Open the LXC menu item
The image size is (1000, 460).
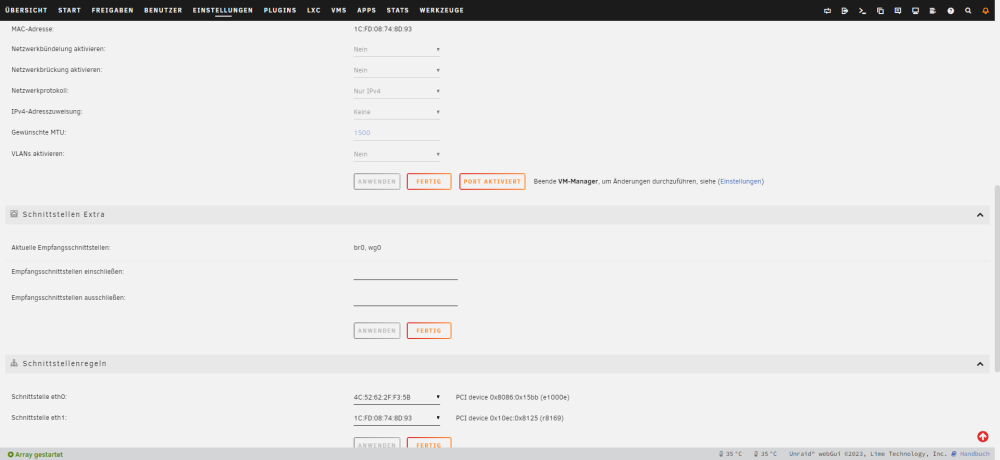(x=314, y=10)
